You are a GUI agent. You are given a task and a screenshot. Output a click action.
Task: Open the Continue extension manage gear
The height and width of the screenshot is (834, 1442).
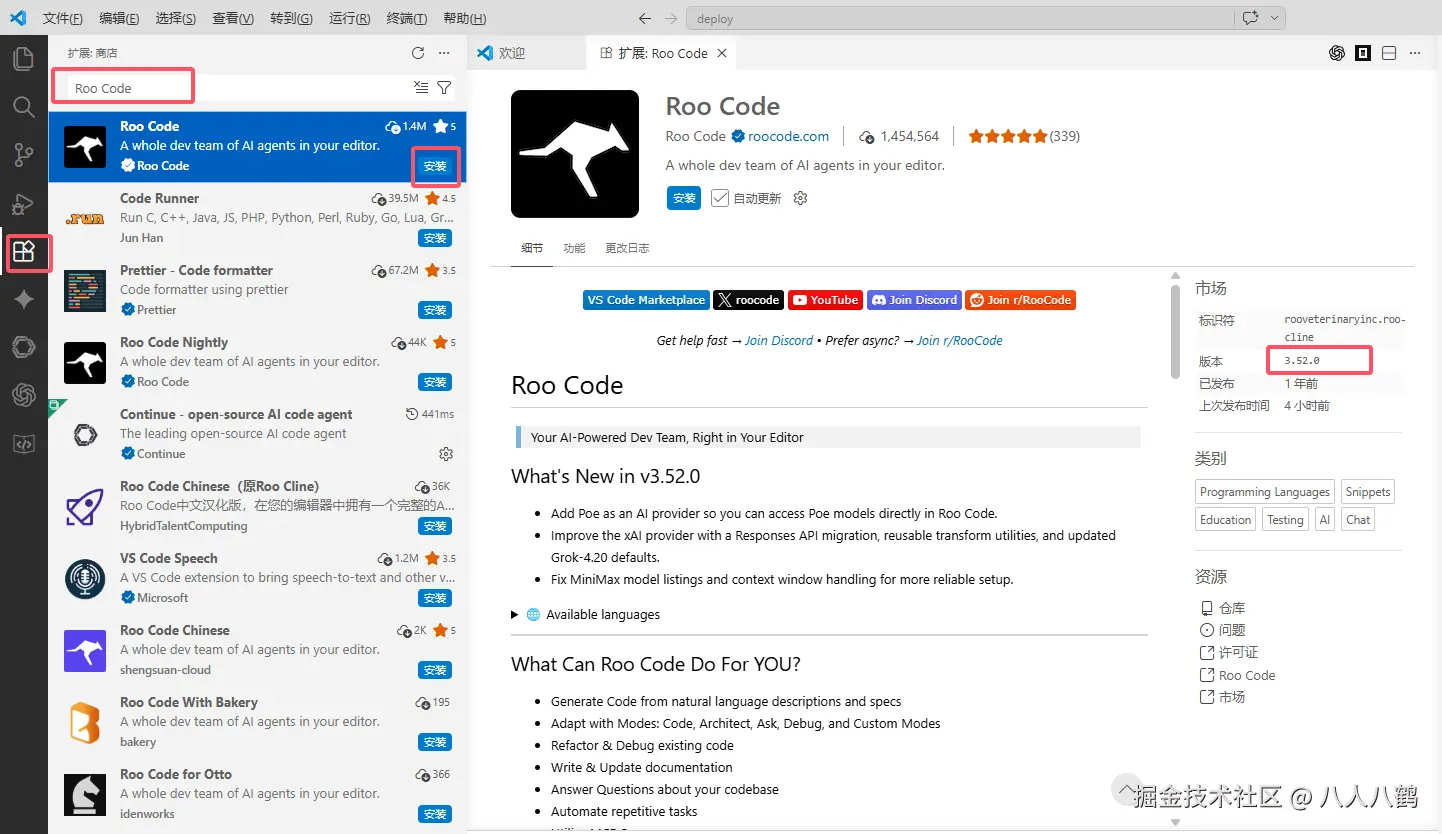click(446, 454)
